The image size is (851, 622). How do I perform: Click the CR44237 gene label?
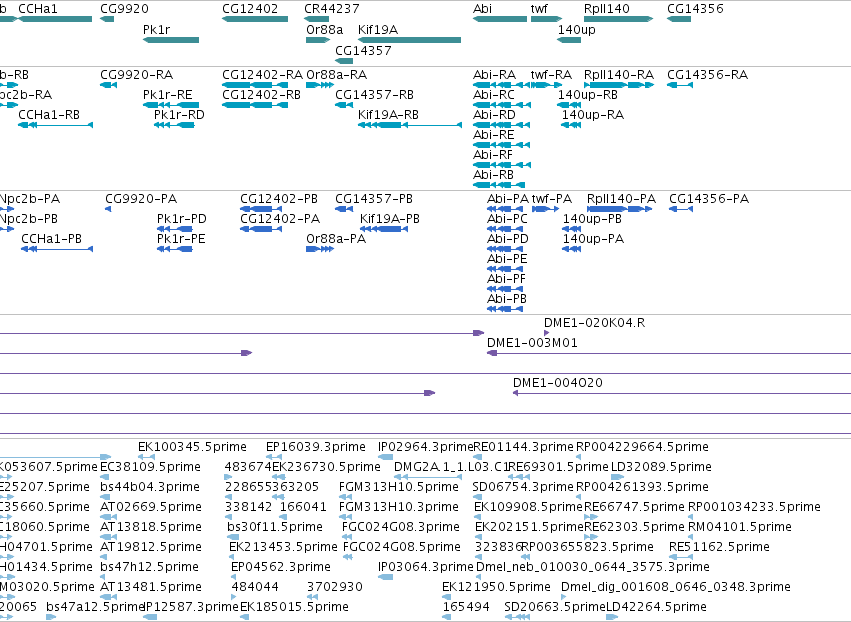click(x=332, y=9)
